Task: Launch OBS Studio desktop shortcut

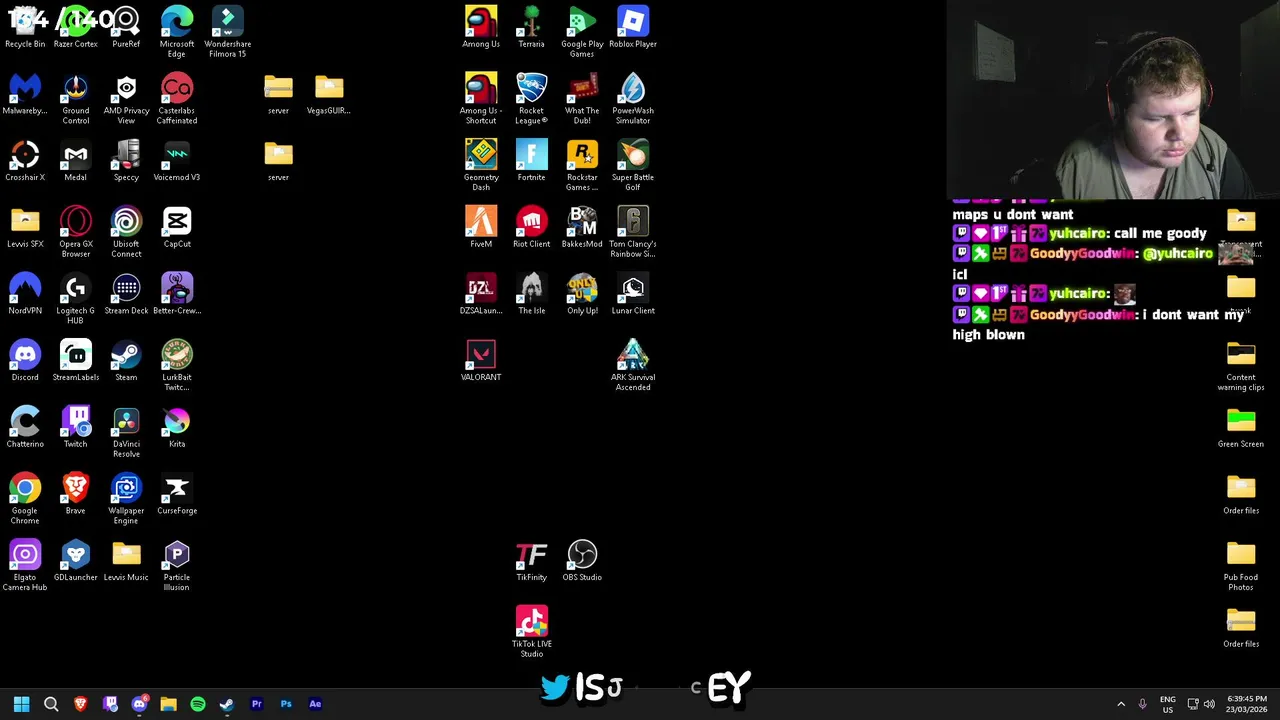Action: [582, 562]
